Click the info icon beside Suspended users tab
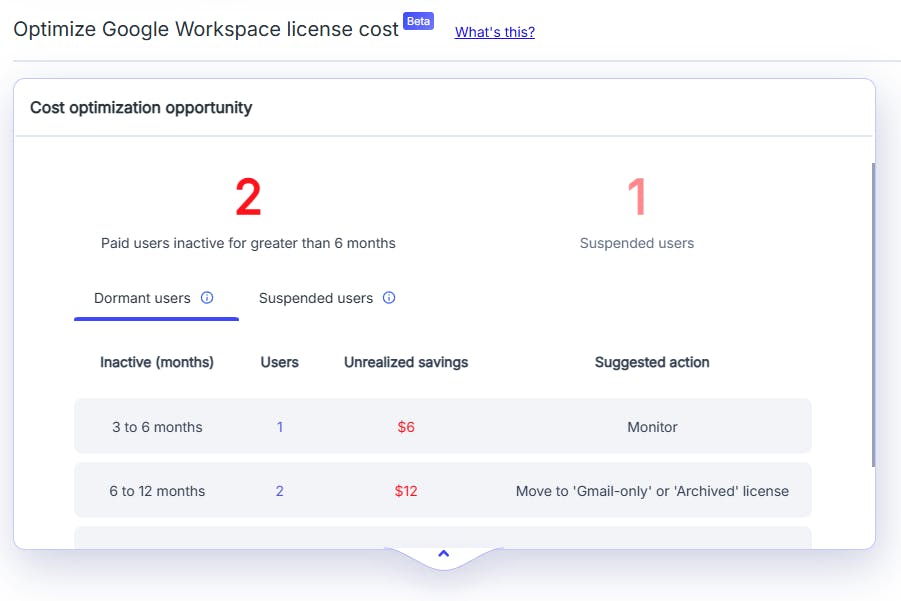 pos(389,298)
